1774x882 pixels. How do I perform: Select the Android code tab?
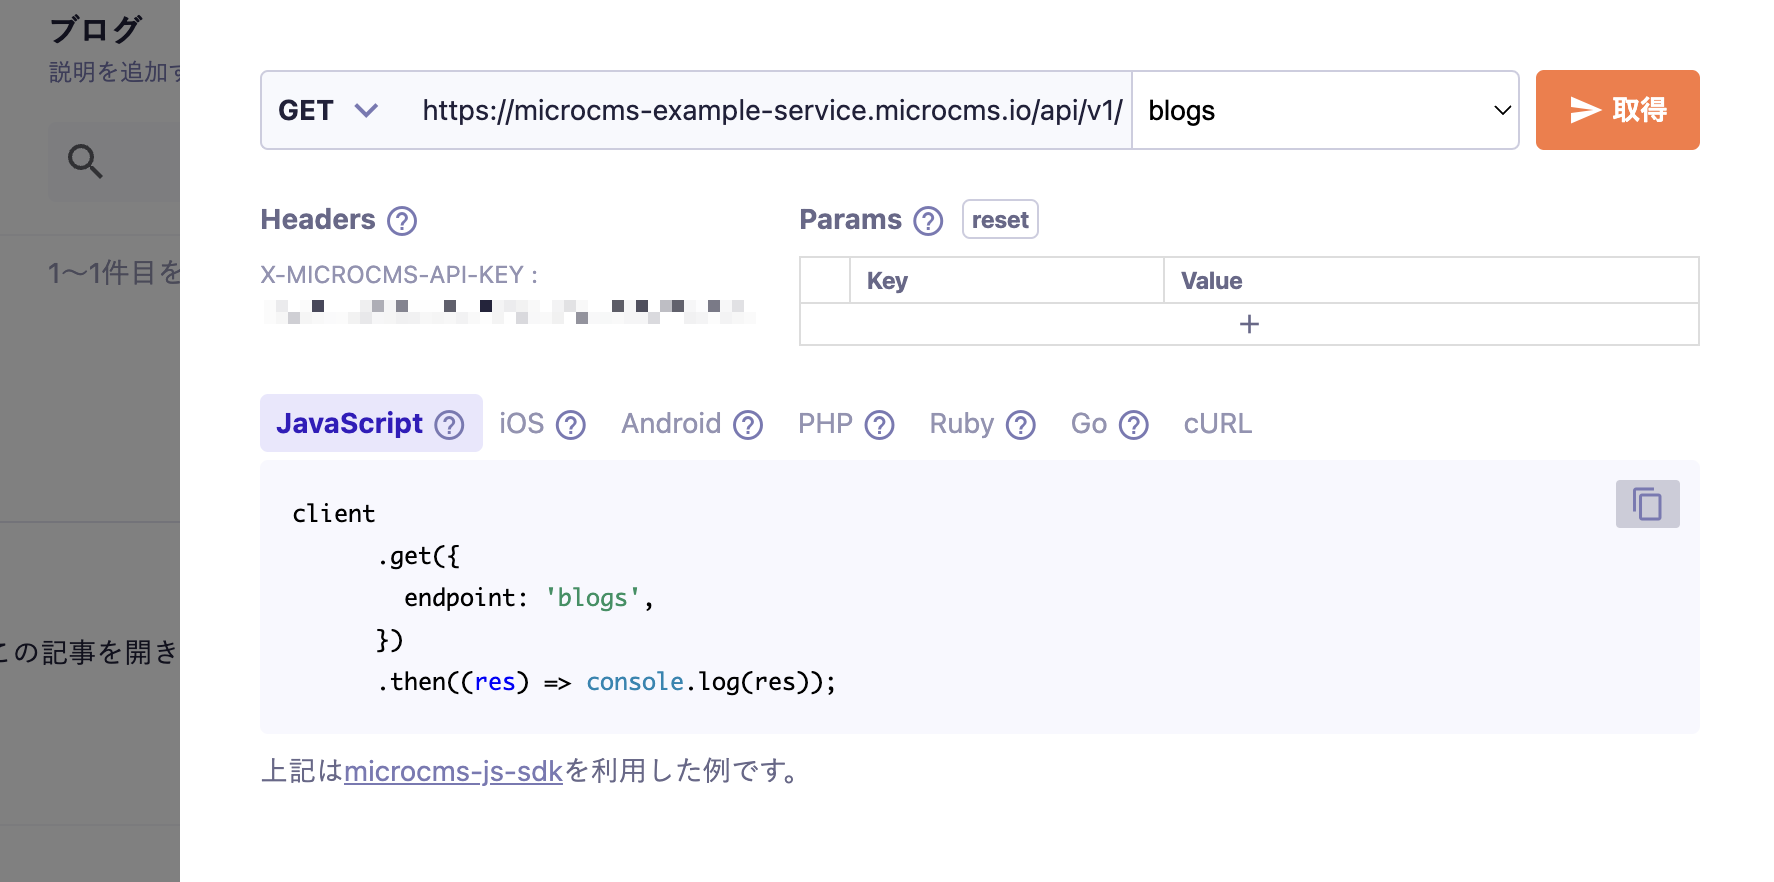click(671, 424)
